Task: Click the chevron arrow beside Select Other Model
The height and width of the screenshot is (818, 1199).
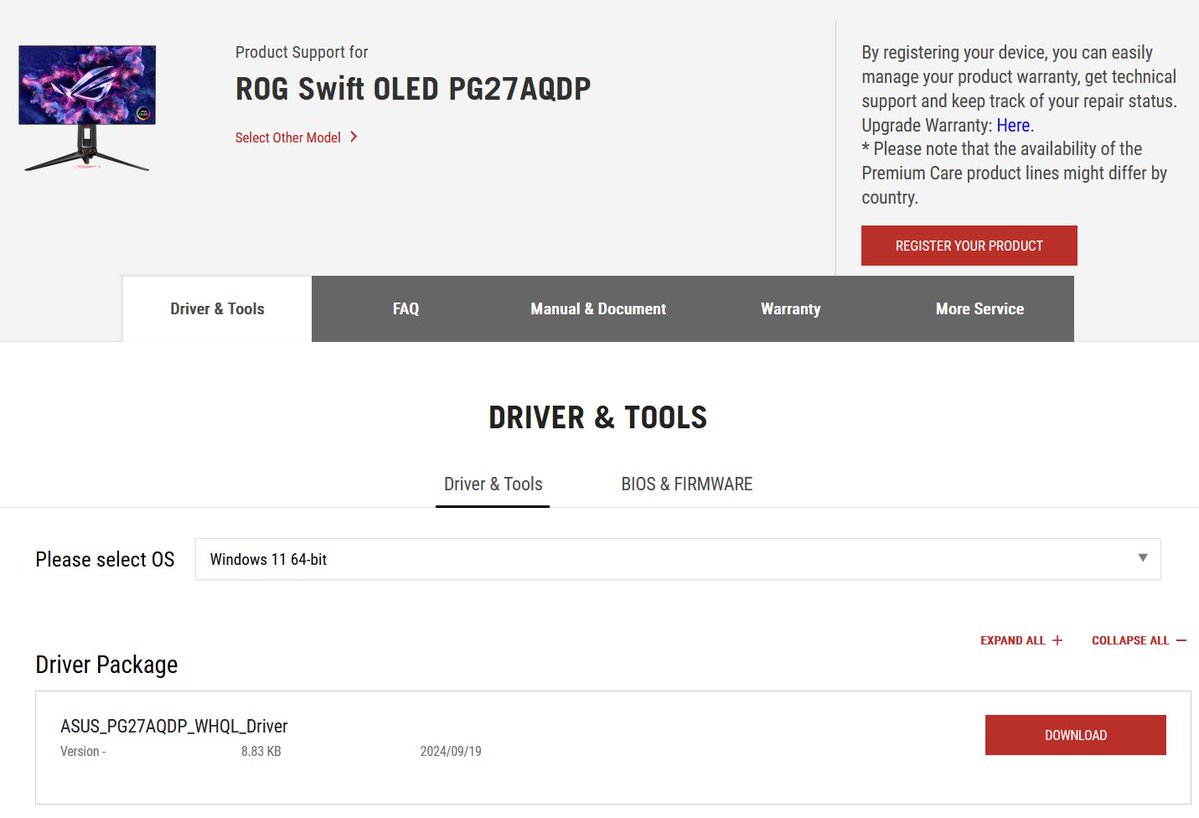Action: coord(353,137)
